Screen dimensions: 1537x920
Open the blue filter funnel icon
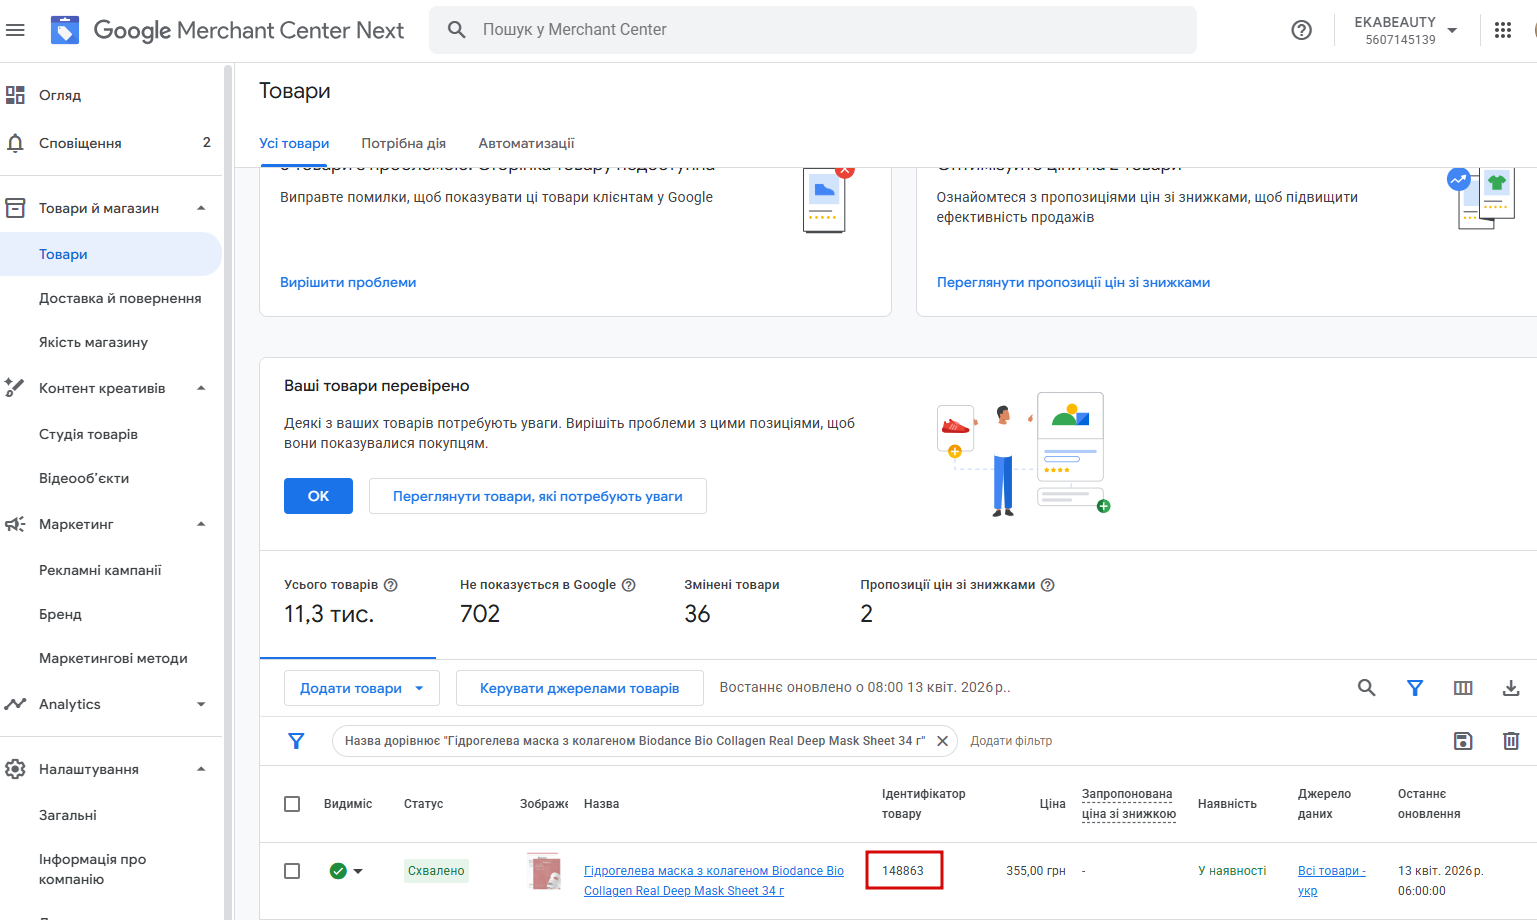(x=1415, y=688)
